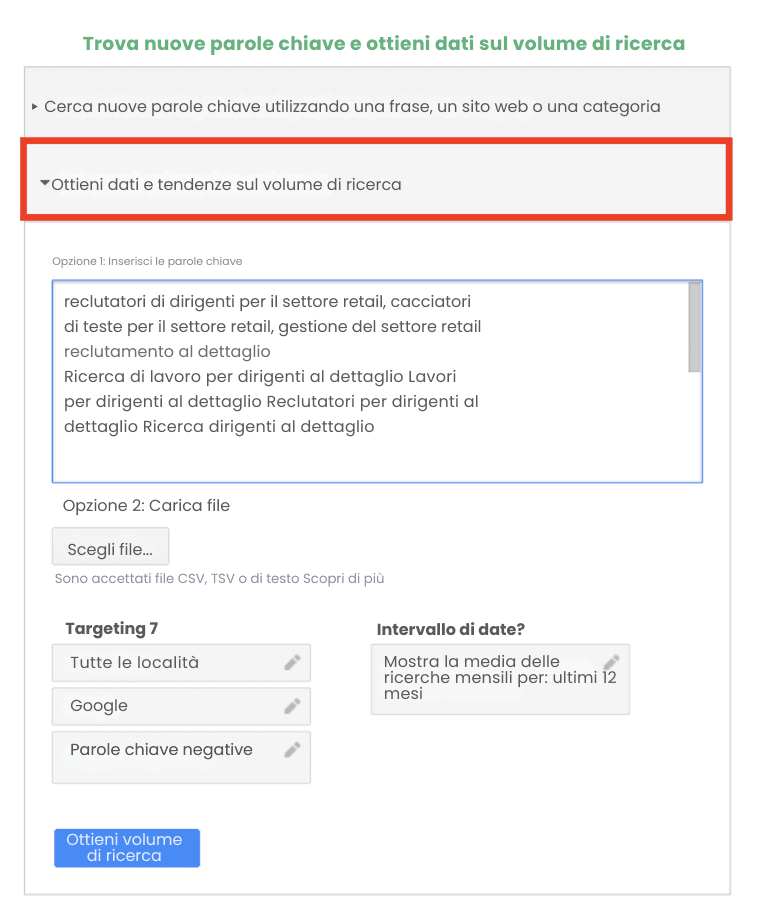Screen dimensions: 768x907
Task: Expand the Cerca nuove parole chiave section
Action: (x=350, y=105)
